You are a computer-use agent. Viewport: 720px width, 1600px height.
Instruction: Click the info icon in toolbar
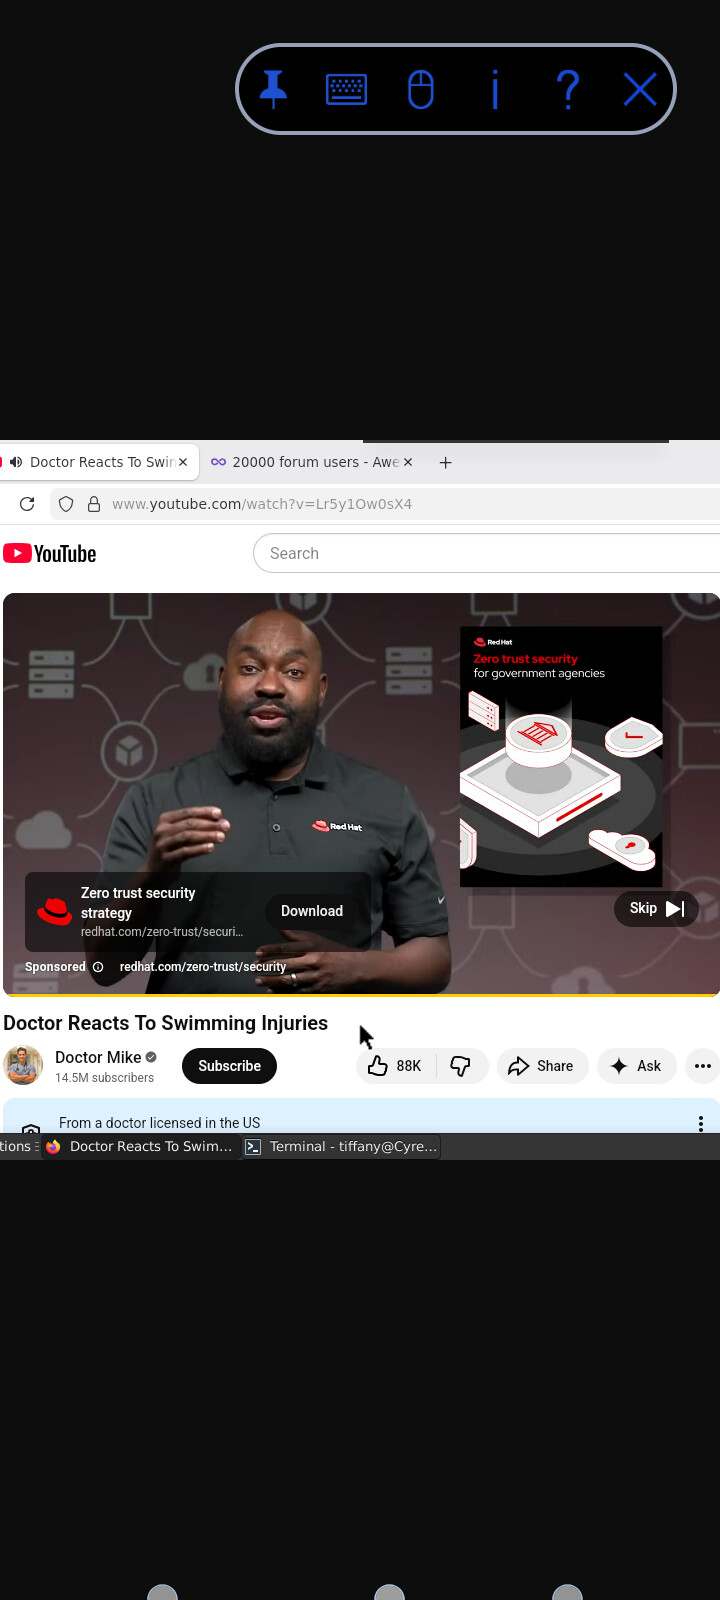tap(495, 90)
